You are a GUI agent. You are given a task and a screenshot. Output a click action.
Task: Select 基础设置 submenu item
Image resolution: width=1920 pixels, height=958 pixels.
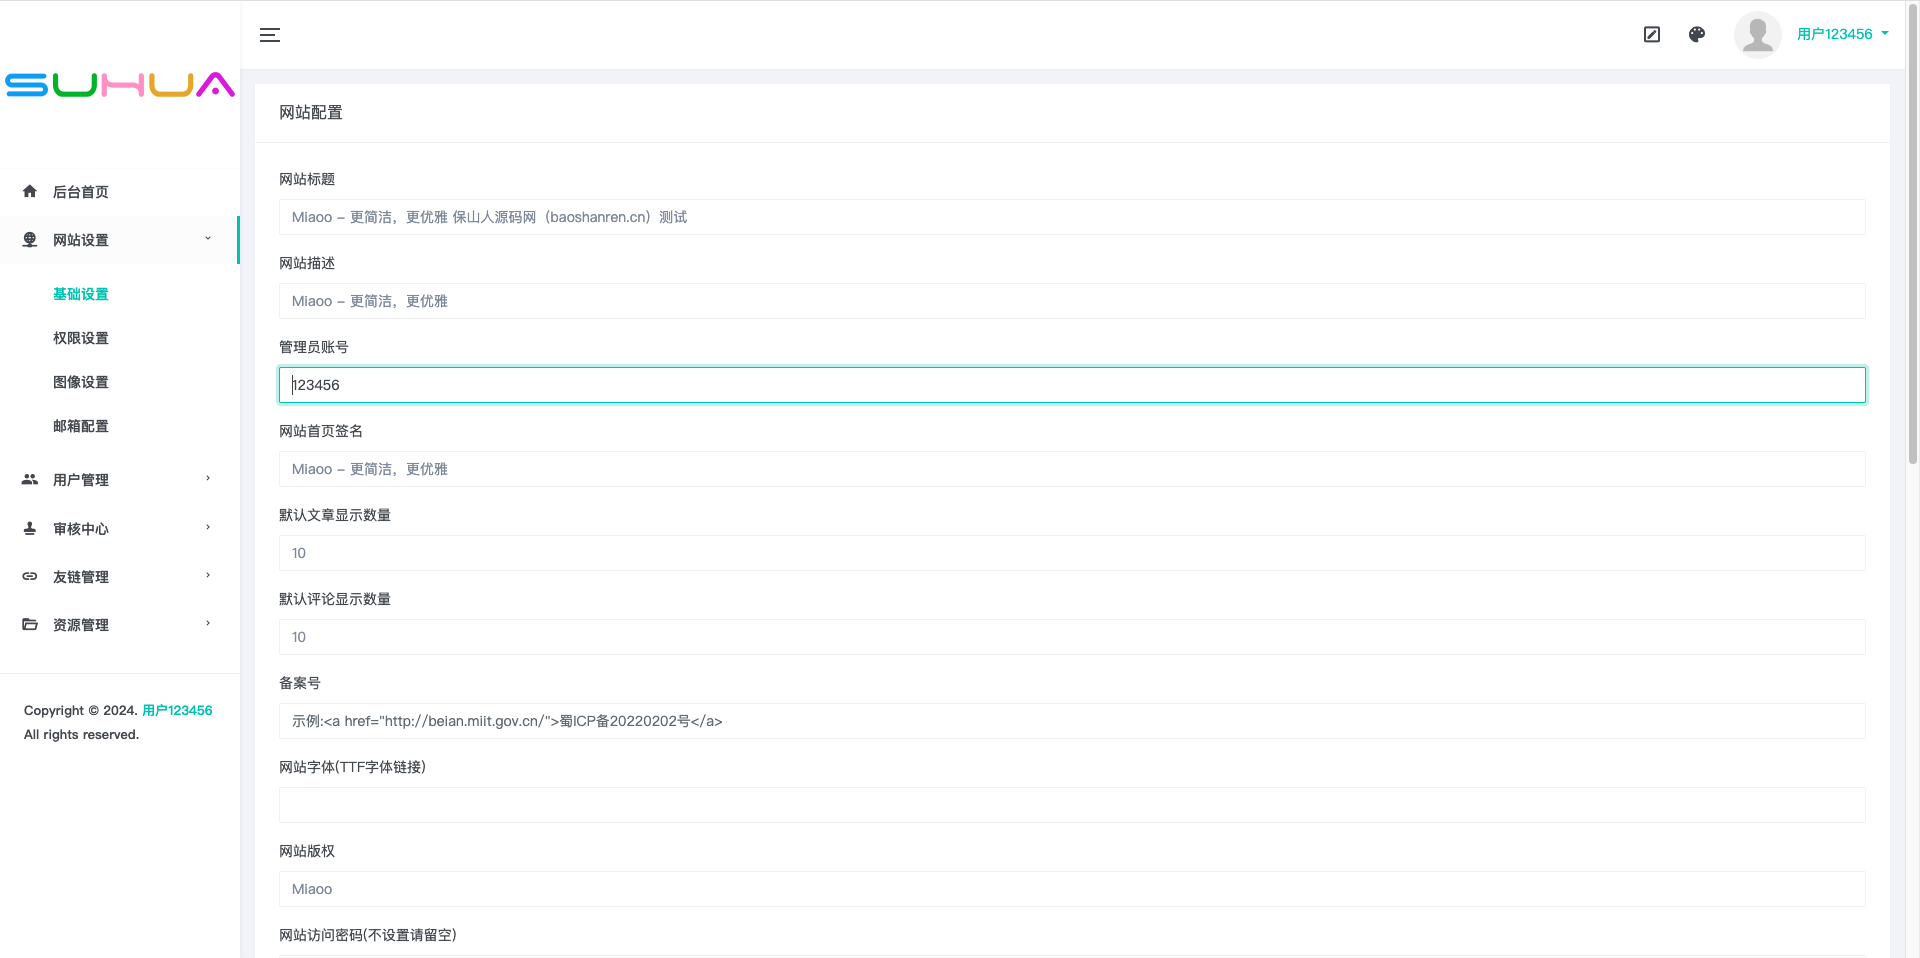81,294
